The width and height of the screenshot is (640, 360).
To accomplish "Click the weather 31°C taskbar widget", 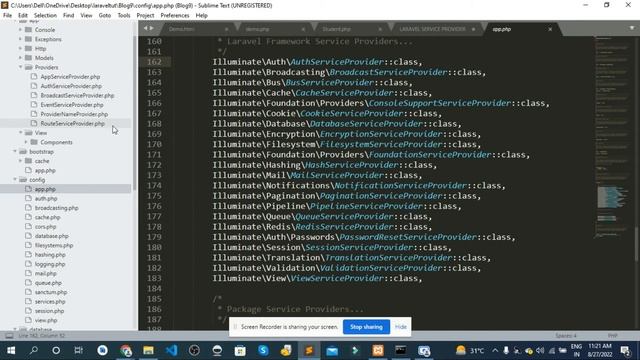I will (x=470, y=350).
